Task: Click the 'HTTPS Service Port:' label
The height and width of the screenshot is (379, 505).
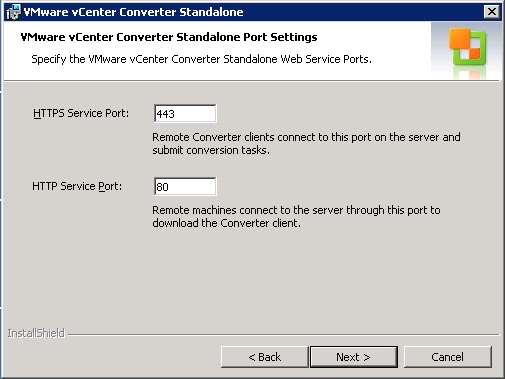Action: click(81, 113)
